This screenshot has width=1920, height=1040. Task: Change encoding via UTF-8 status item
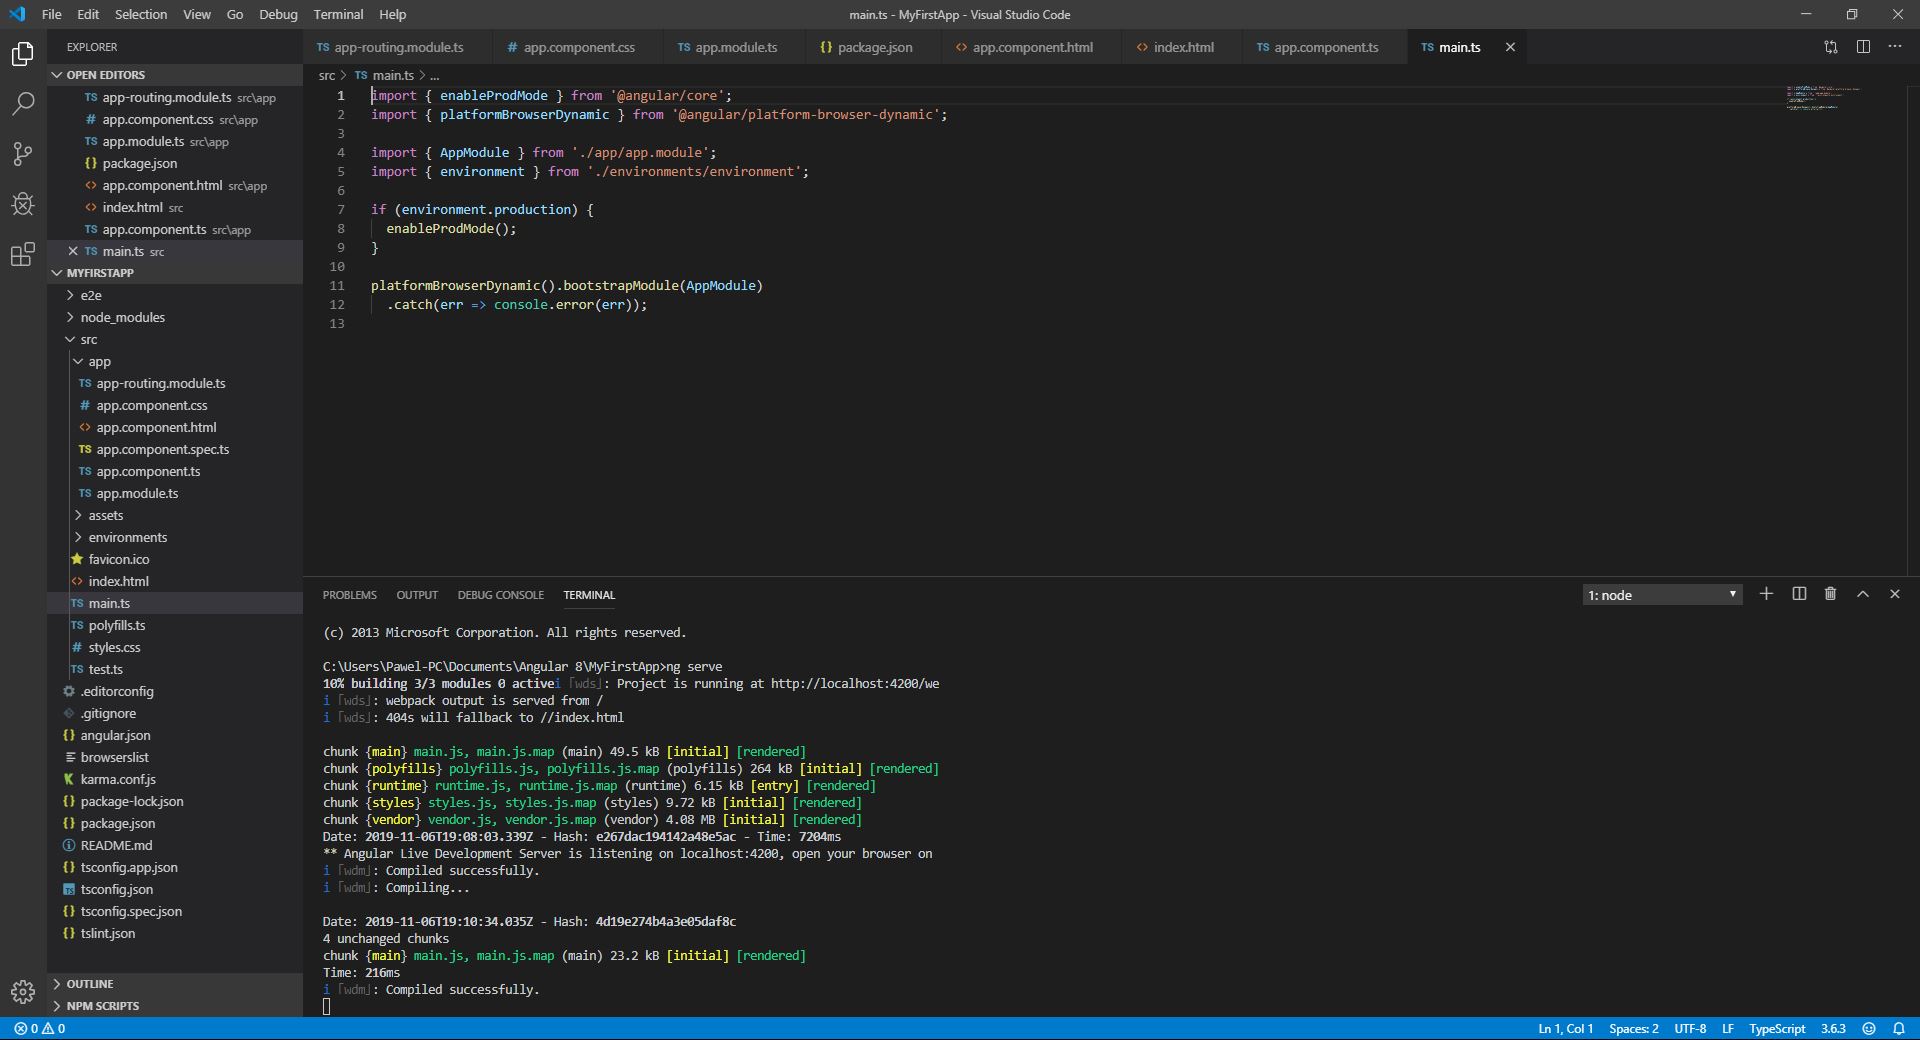coord(1690,1028)
